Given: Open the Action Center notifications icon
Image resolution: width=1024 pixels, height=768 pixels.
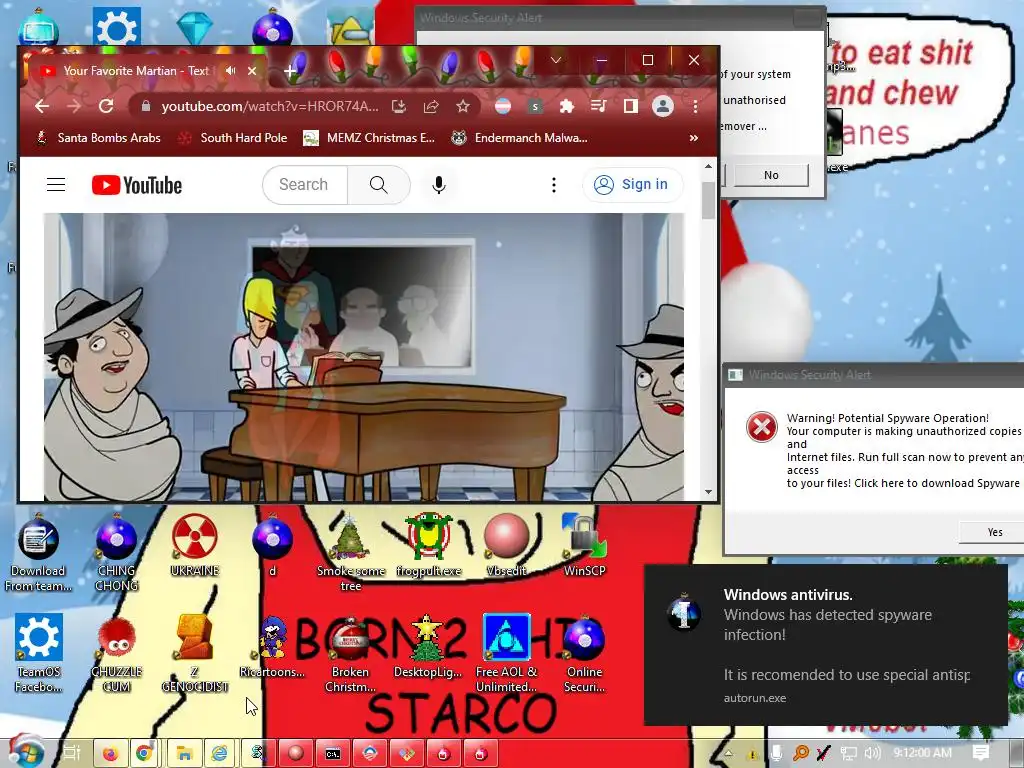Looking at the screenshot, I should pyautogui.click(x=980, y=753).
